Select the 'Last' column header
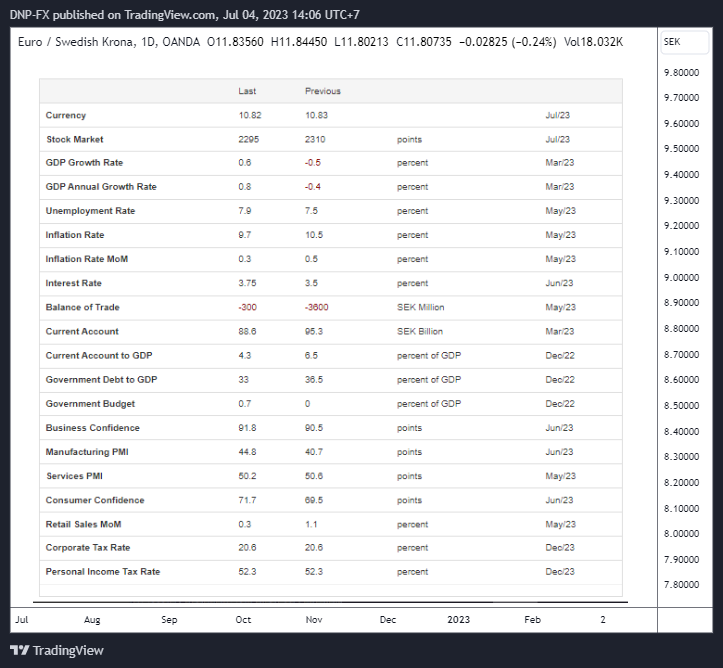 (x=247, y=91)
